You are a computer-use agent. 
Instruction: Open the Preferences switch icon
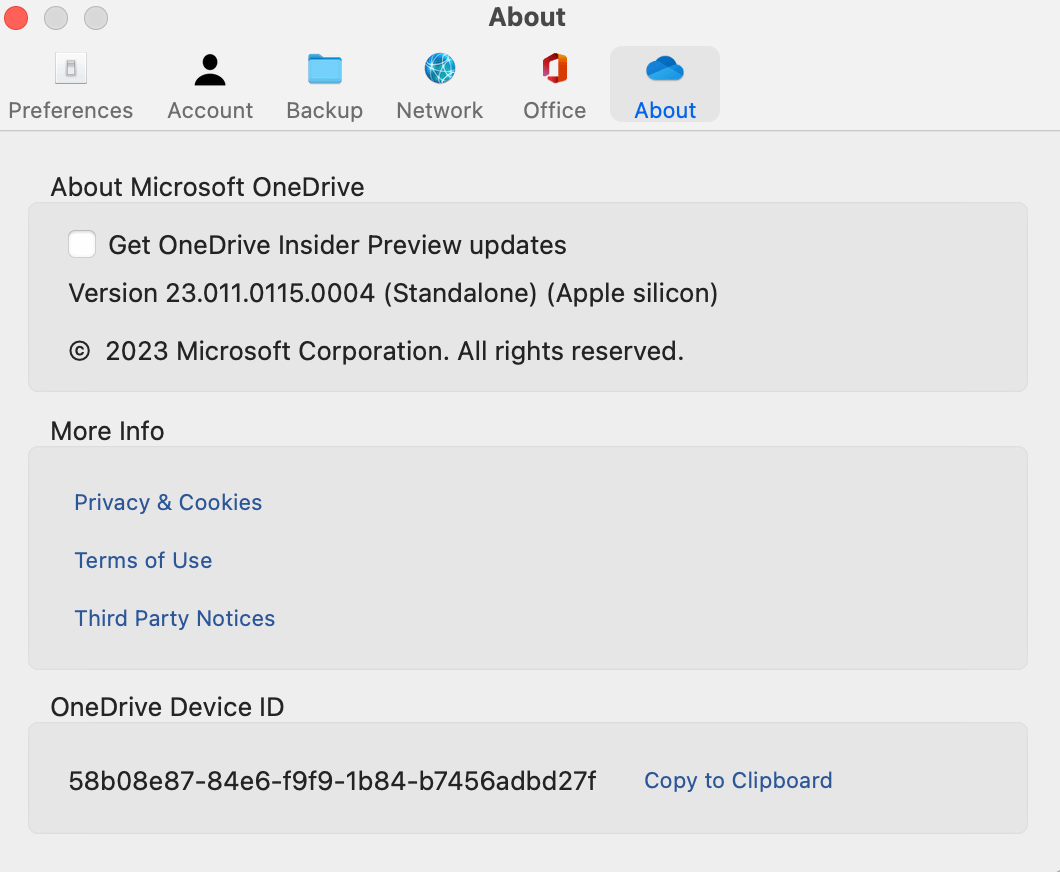(71, 68)
